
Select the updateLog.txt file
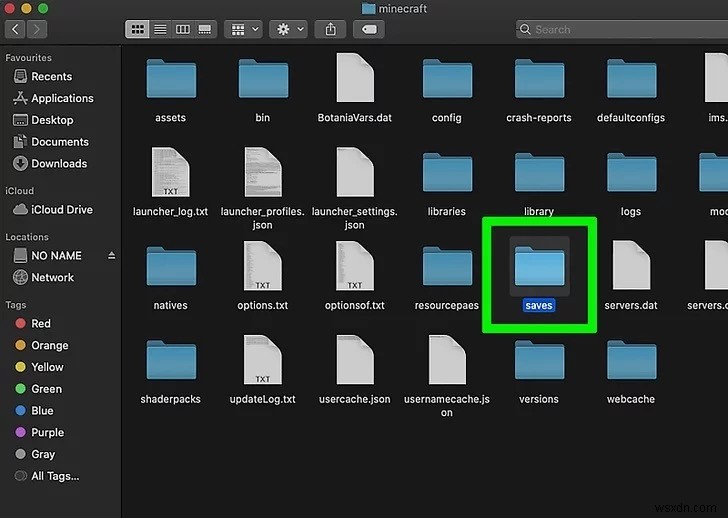pos(263,360)
